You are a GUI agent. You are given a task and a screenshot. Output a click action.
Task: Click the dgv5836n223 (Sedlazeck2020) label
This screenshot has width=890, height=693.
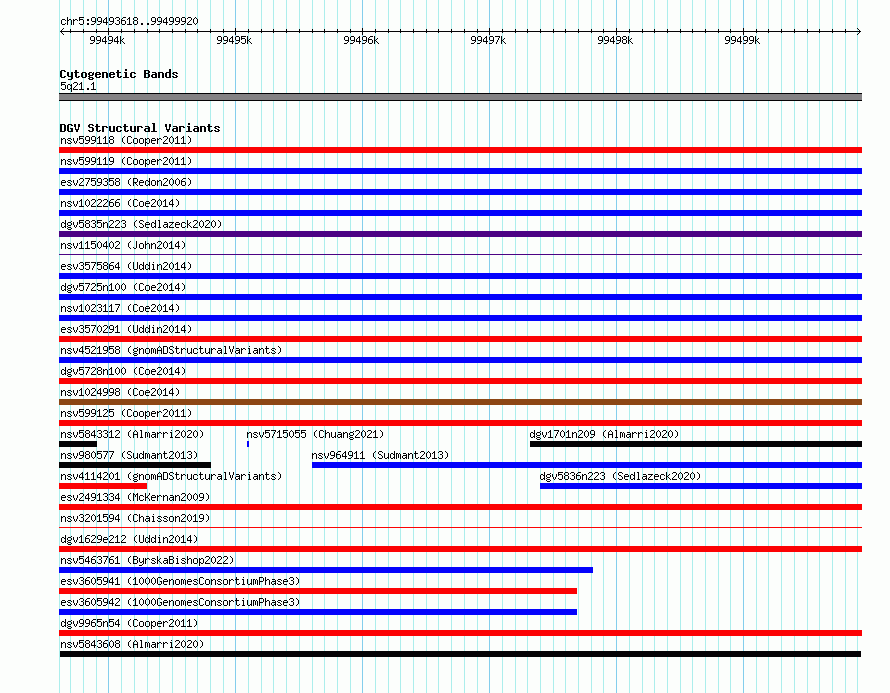tap(620, 476)
